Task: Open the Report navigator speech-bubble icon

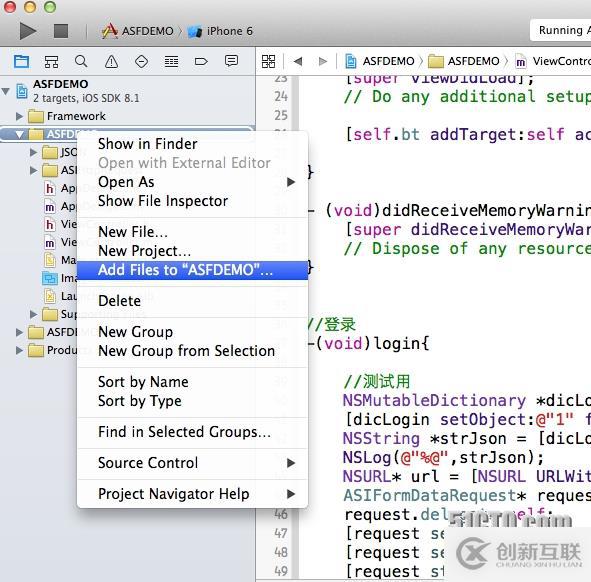Action: point(231,61)
